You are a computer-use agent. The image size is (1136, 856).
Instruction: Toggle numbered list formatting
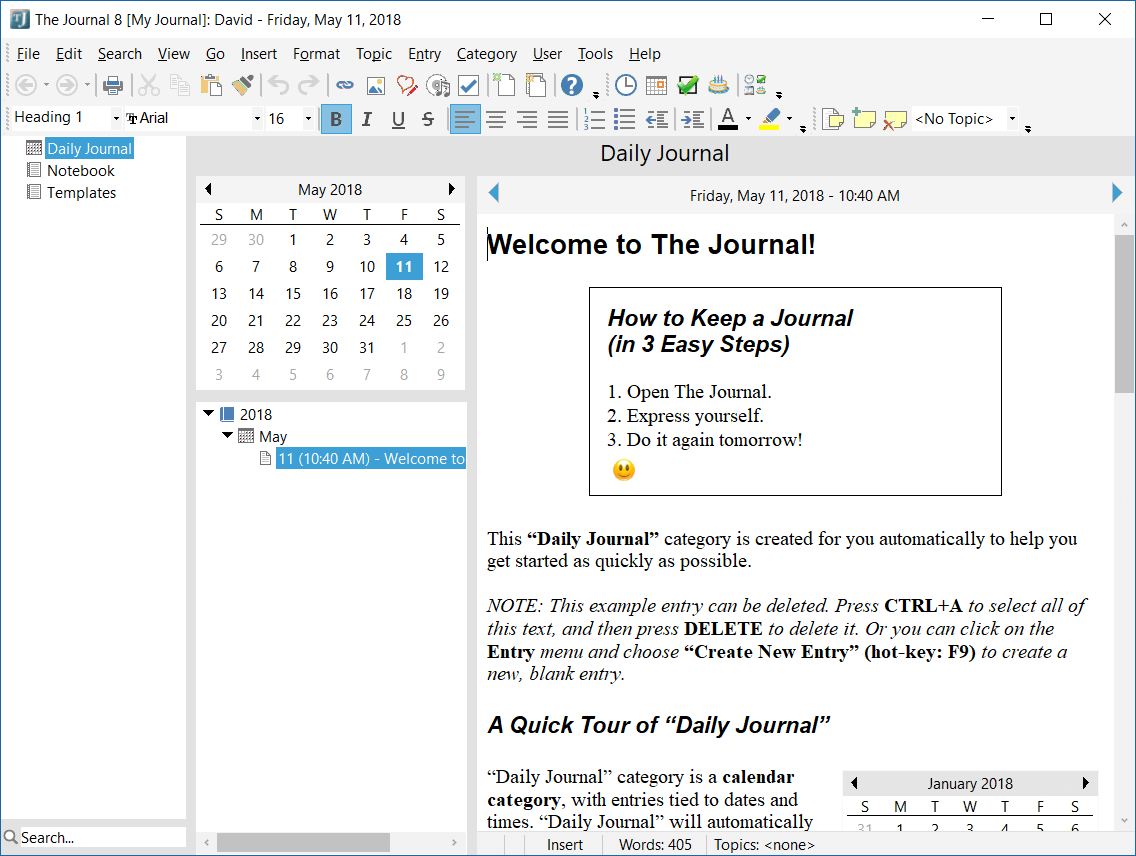click(x=594, y=119)
